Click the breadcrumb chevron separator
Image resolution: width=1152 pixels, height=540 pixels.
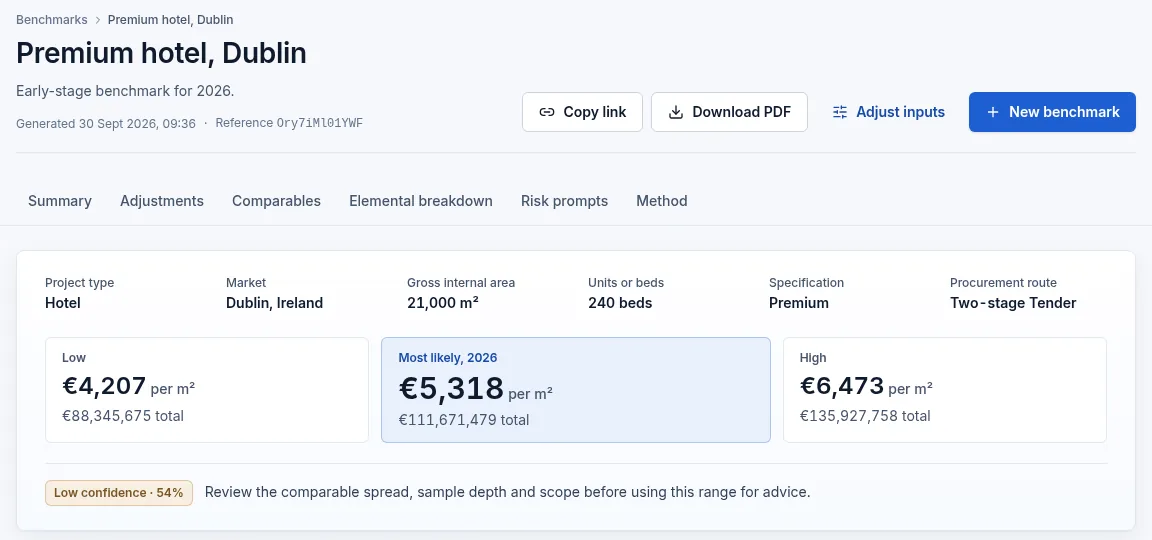coord(98,20)
